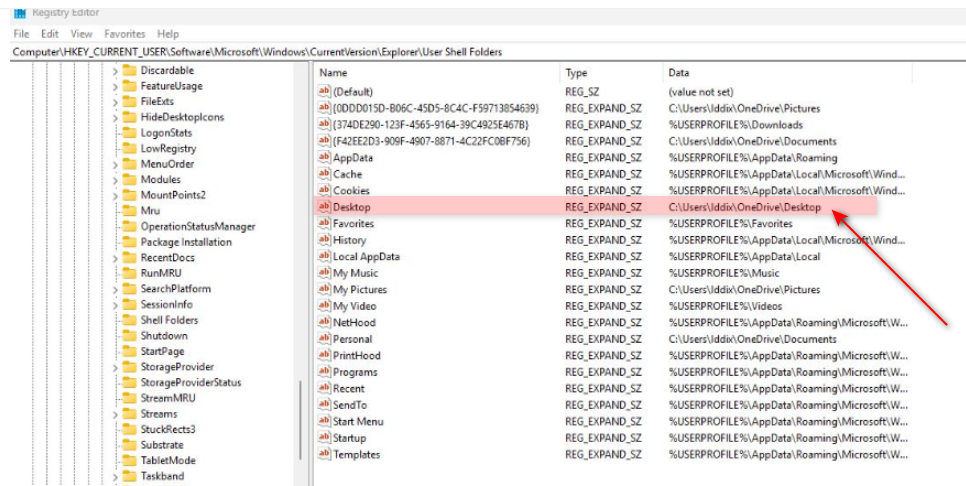Select the StreamMRU folder icon
This screenshot has width=966, height=486.
click(129, 398)
